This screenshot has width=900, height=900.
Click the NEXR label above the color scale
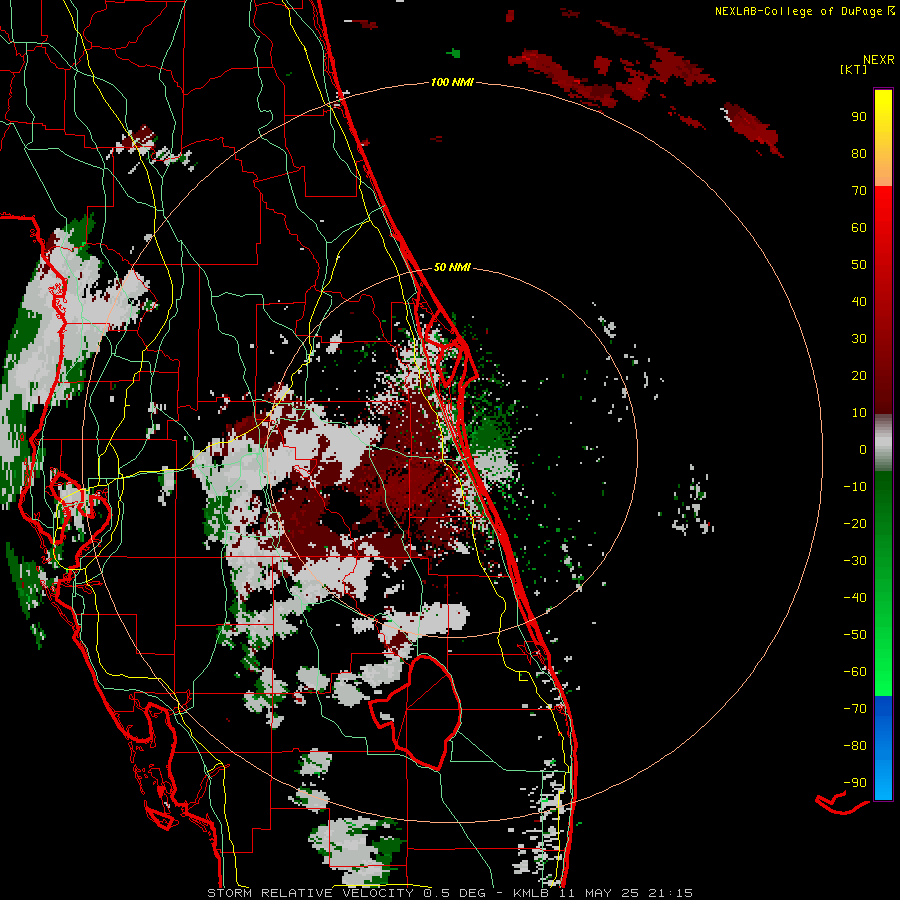[878, 59]
